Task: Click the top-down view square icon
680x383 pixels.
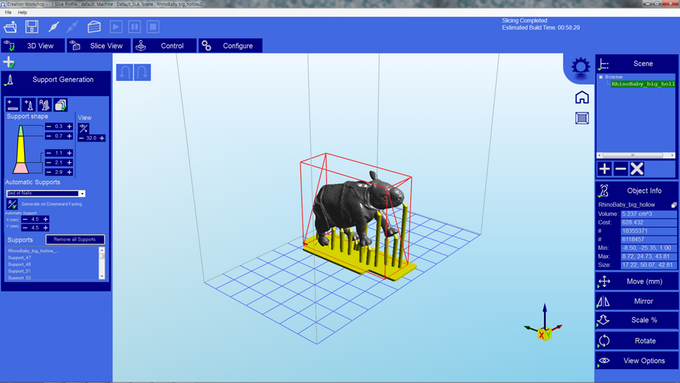Action: [x=582, y=118]
